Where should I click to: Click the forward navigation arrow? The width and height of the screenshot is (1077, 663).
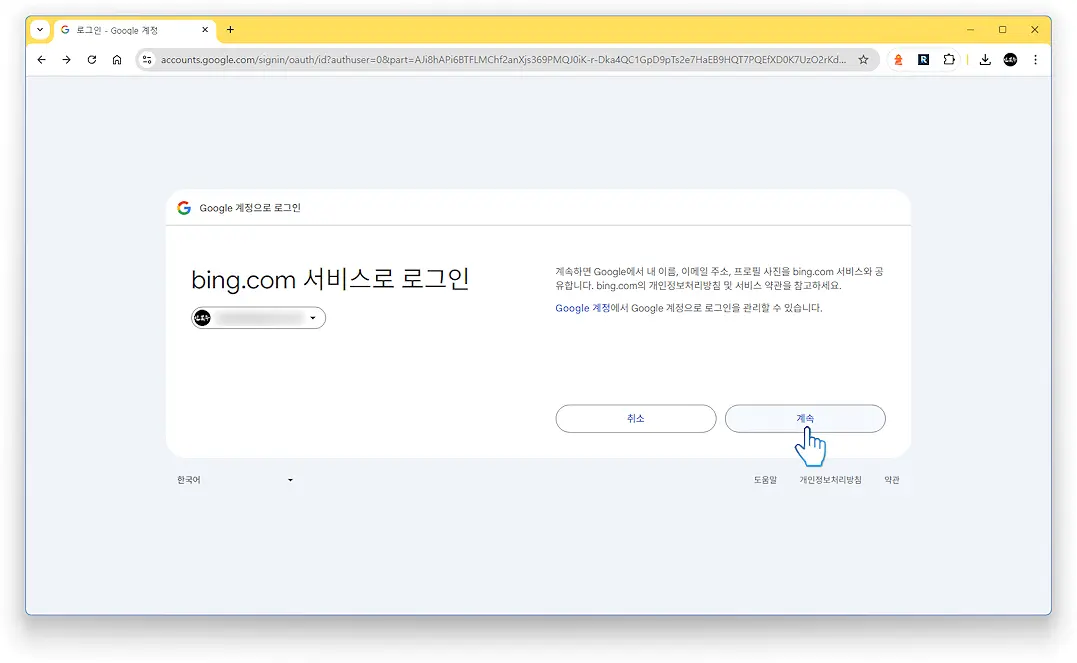tap(66, 59)
